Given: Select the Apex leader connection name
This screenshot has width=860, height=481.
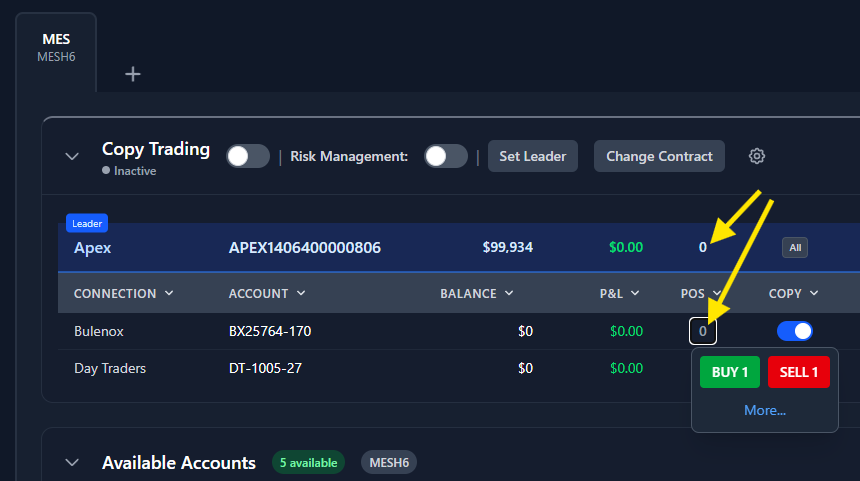Looking at the screenshot, I should 93,248.
